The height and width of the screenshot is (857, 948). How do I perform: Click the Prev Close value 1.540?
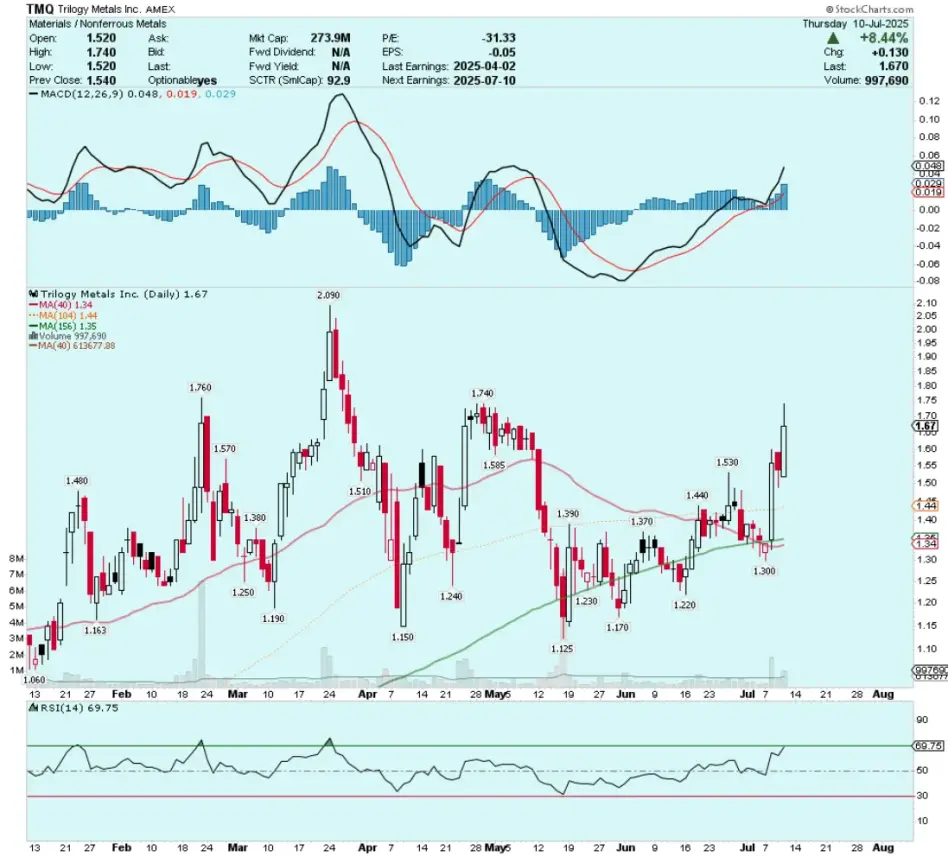101,80
